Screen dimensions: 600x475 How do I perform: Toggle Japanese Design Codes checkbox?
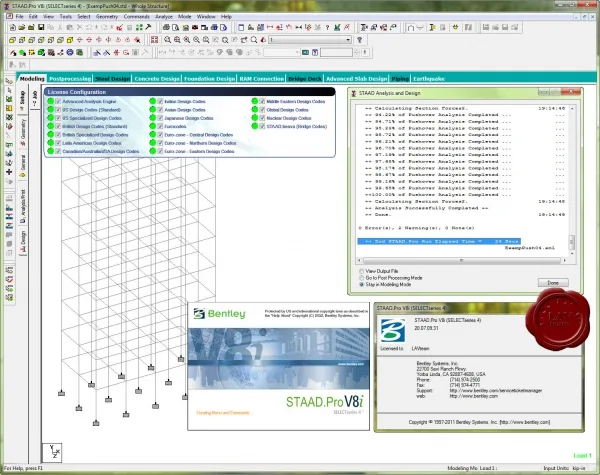tap(160, 118)
